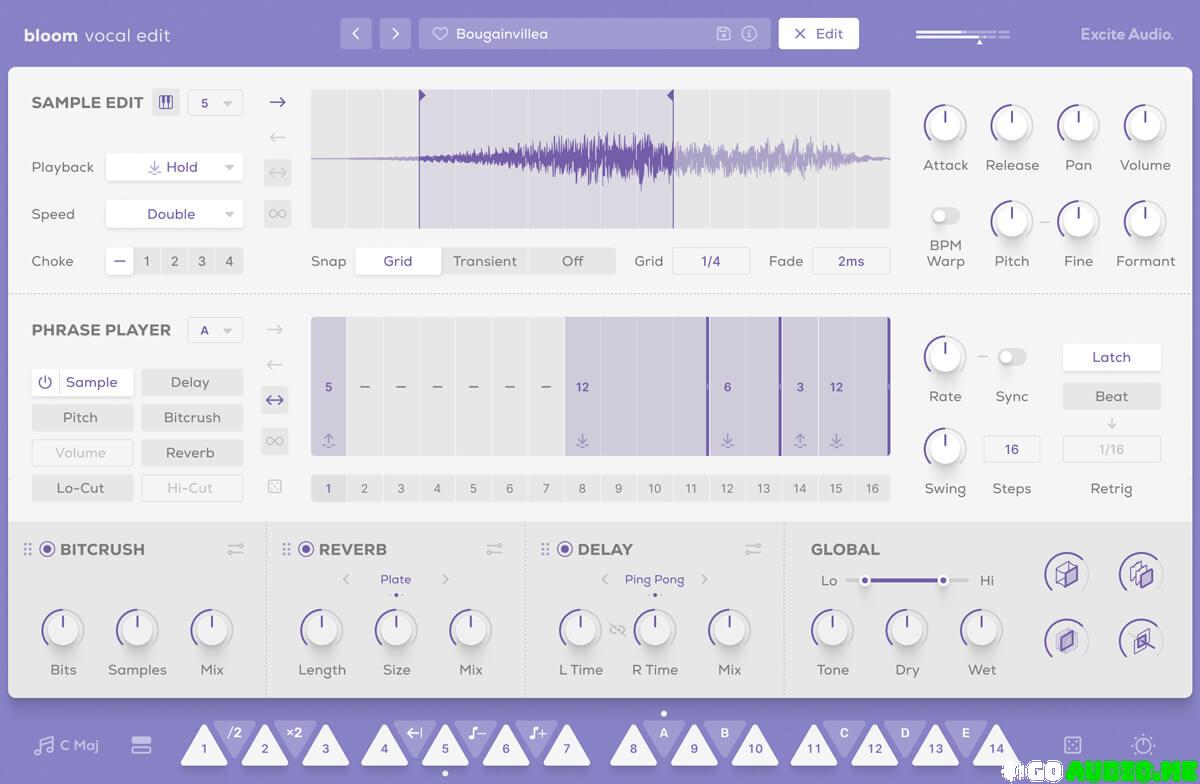Viewport: 1200px width, 784px height.
Task: Select the Pitch lane in Phrase Player
Action: coord(81,417)
